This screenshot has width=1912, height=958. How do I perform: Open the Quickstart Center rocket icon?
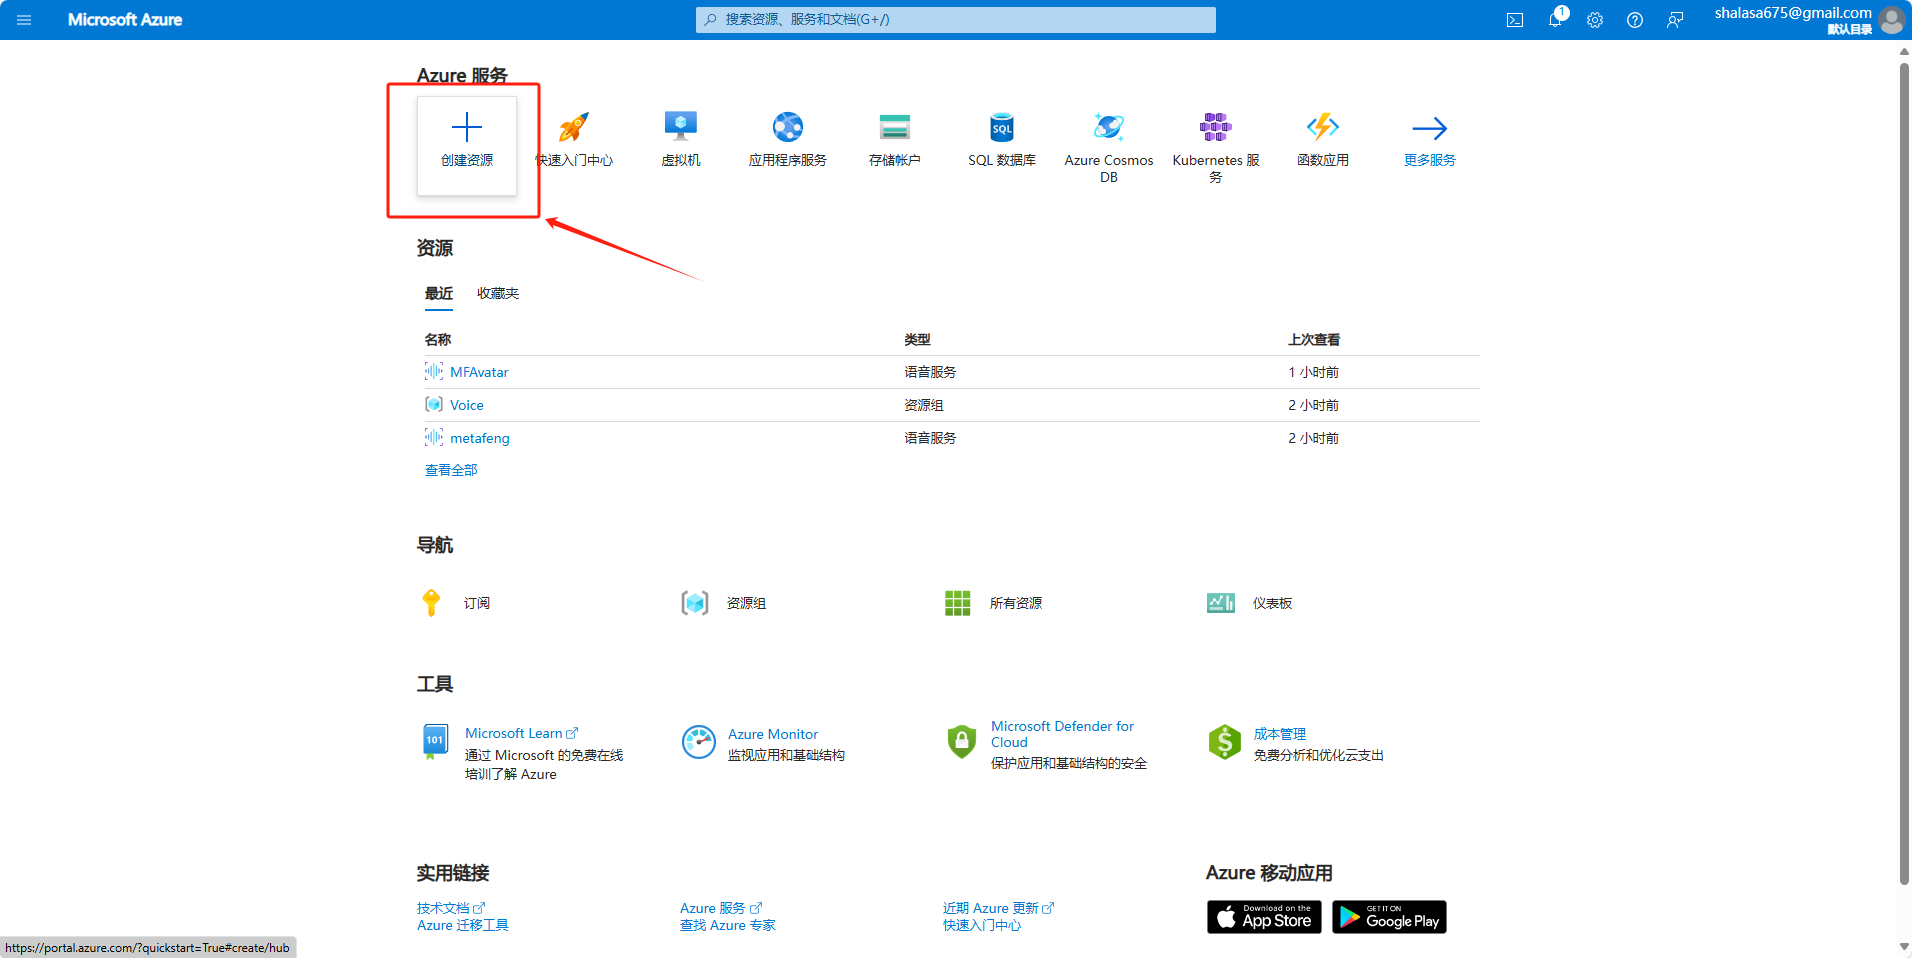pyautogui.click(x=574, y=127)
